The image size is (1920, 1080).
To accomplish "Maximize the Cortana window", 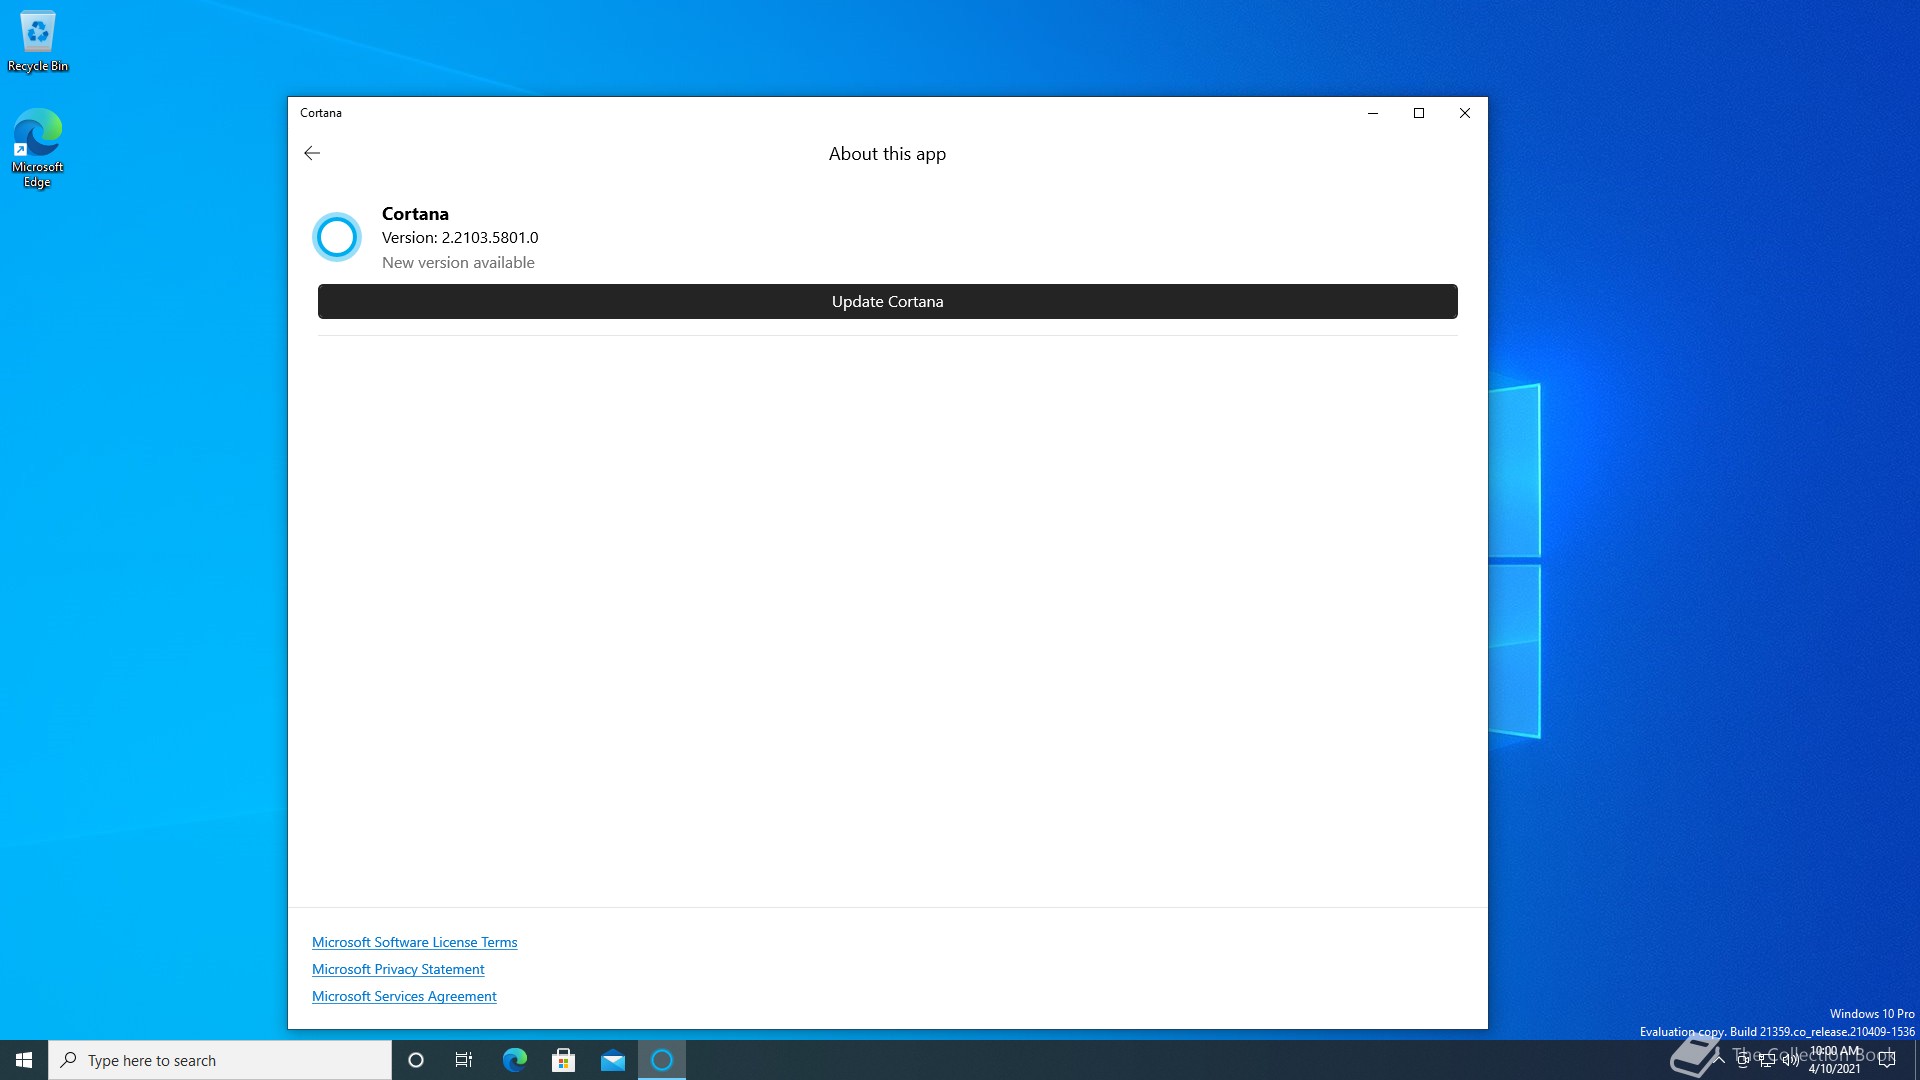I will point(1419,113).
